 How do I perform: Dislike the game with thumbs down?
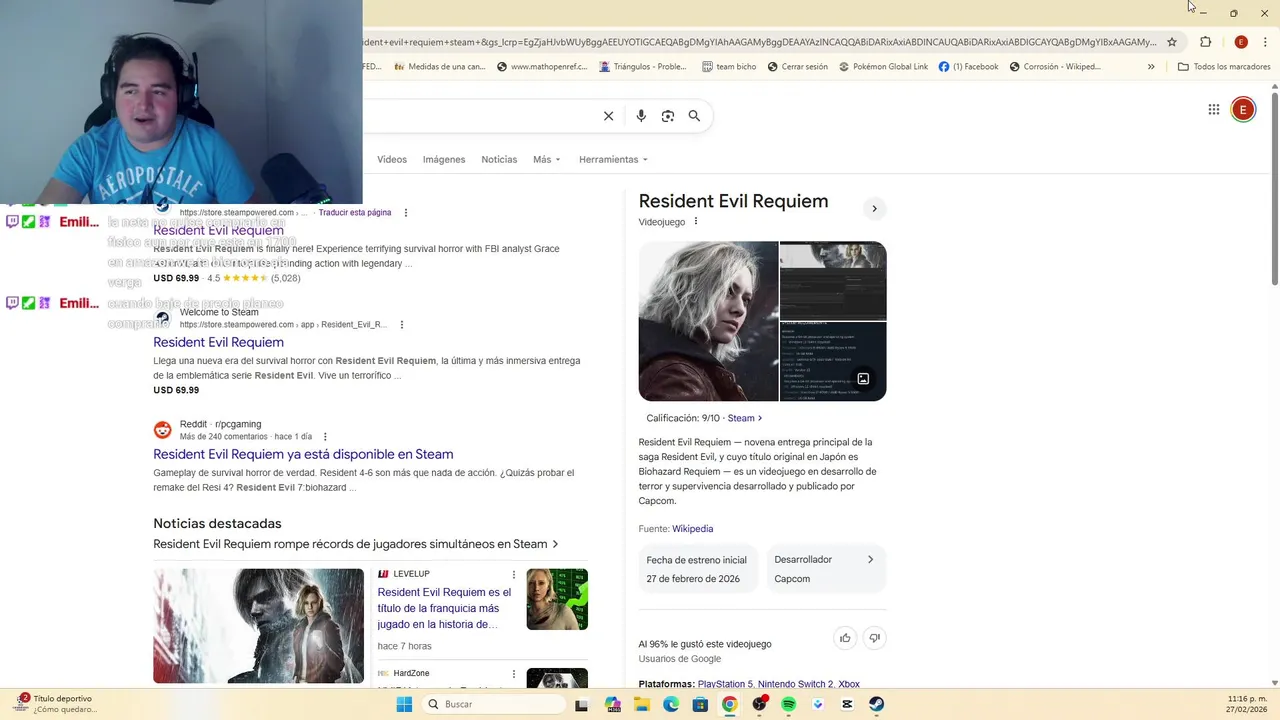coord(874,638)
